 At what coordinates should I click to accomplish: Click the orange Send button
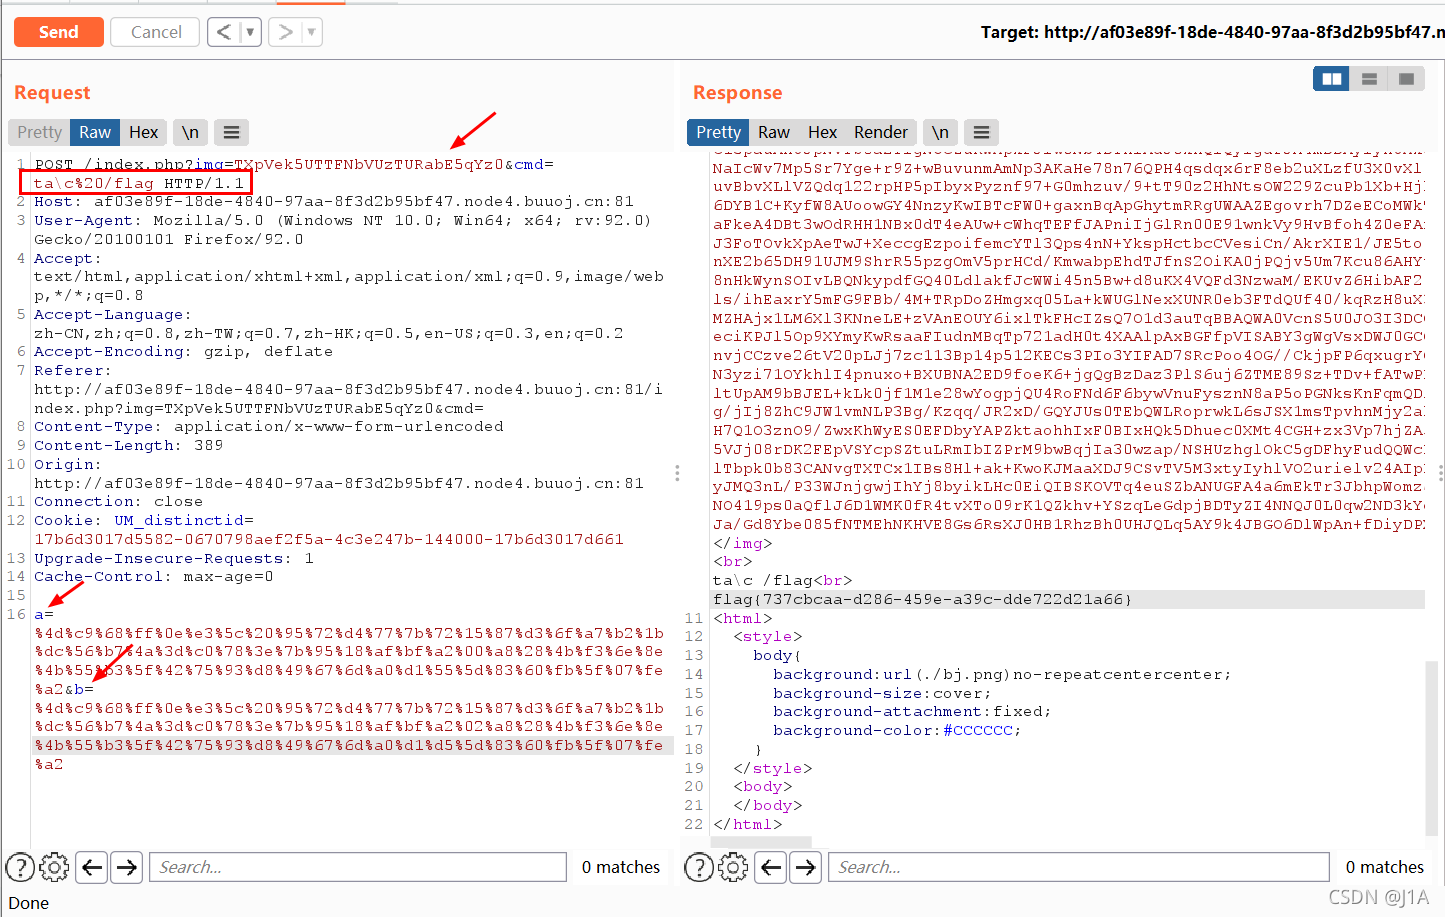[58, 32]
